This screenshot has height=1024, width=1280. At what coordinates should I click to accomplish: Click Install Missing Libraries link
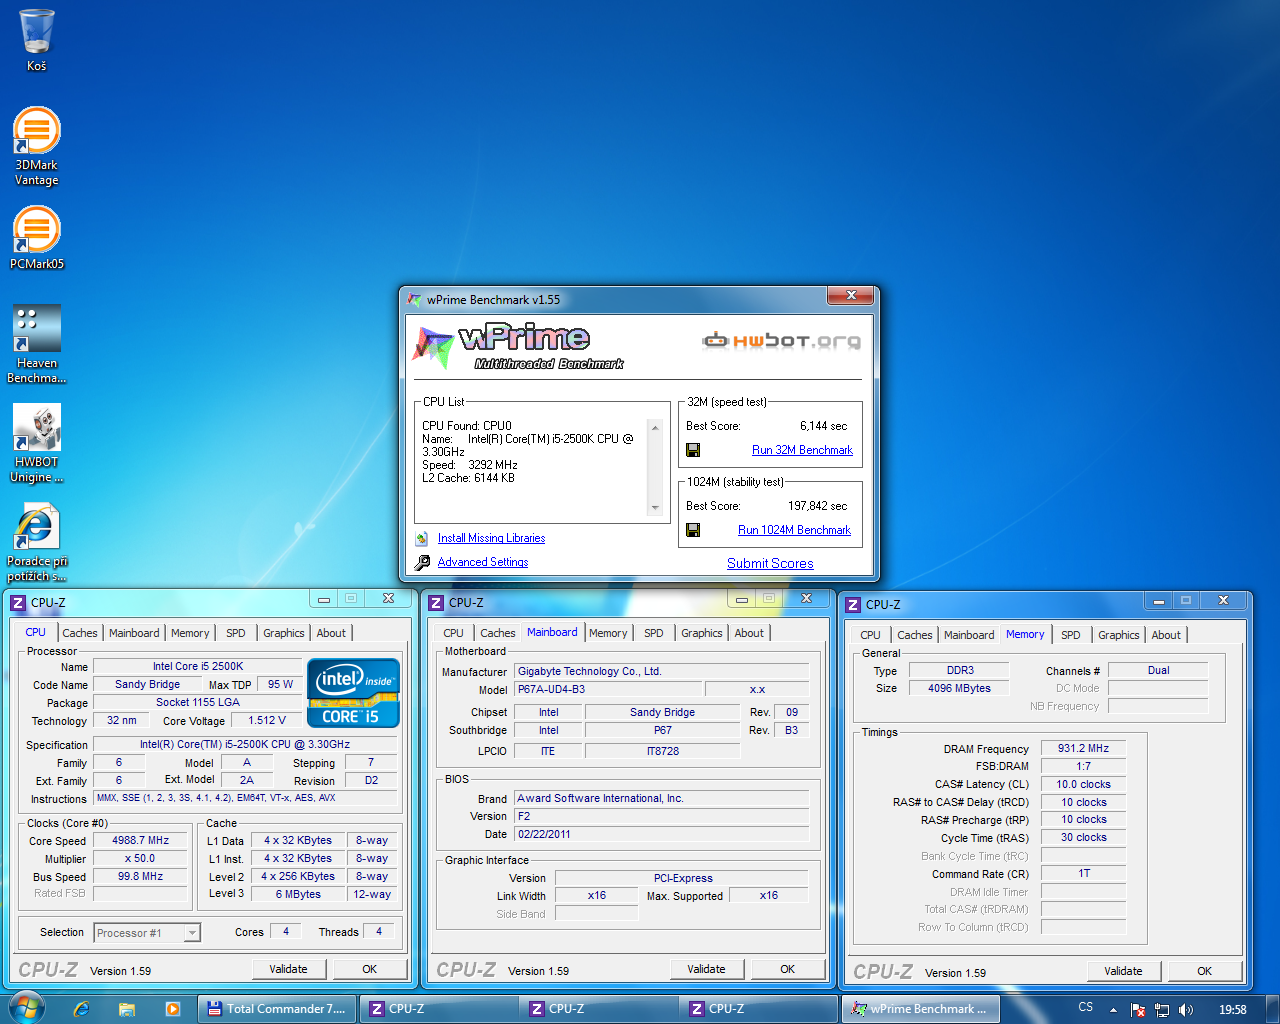[491, 538]
